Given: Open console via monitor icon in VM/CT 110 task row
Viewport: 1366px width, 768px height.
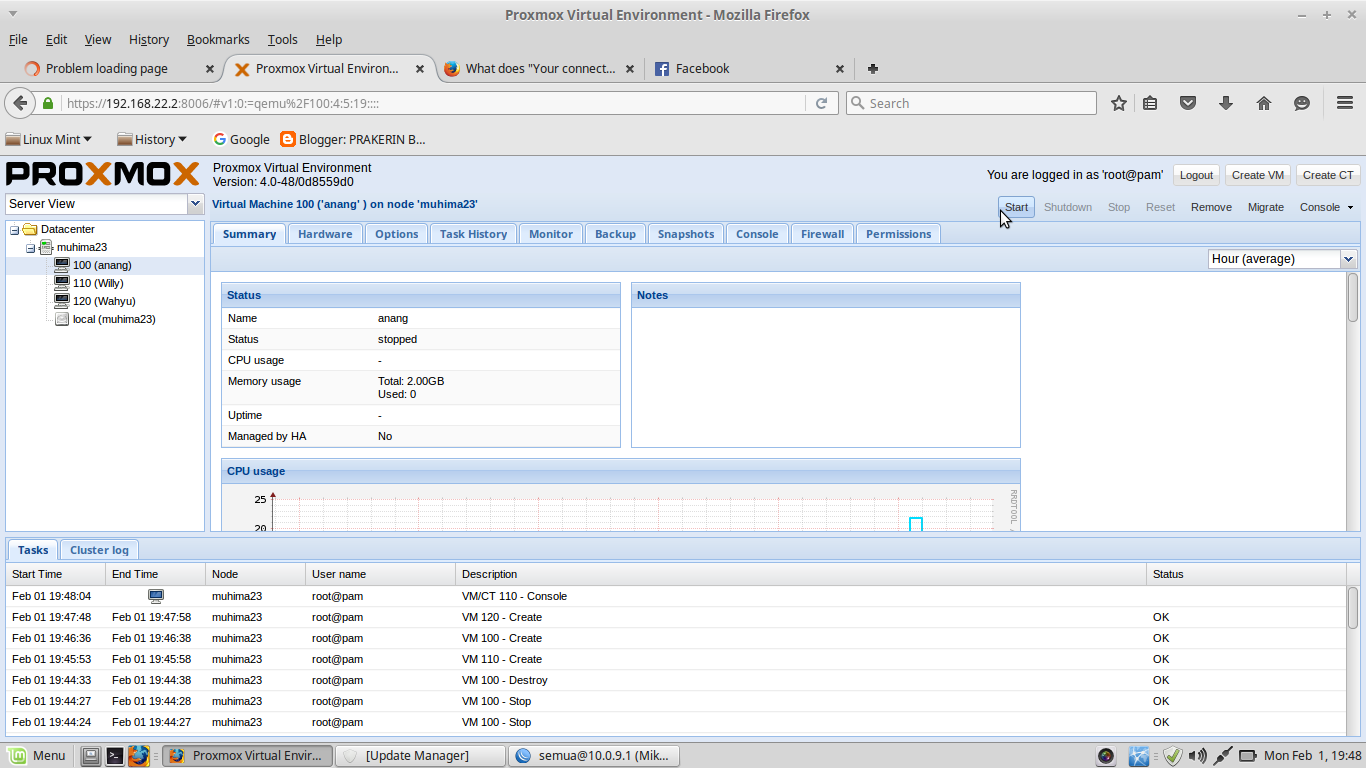Looking at the screenshot, I should (156, 595).
